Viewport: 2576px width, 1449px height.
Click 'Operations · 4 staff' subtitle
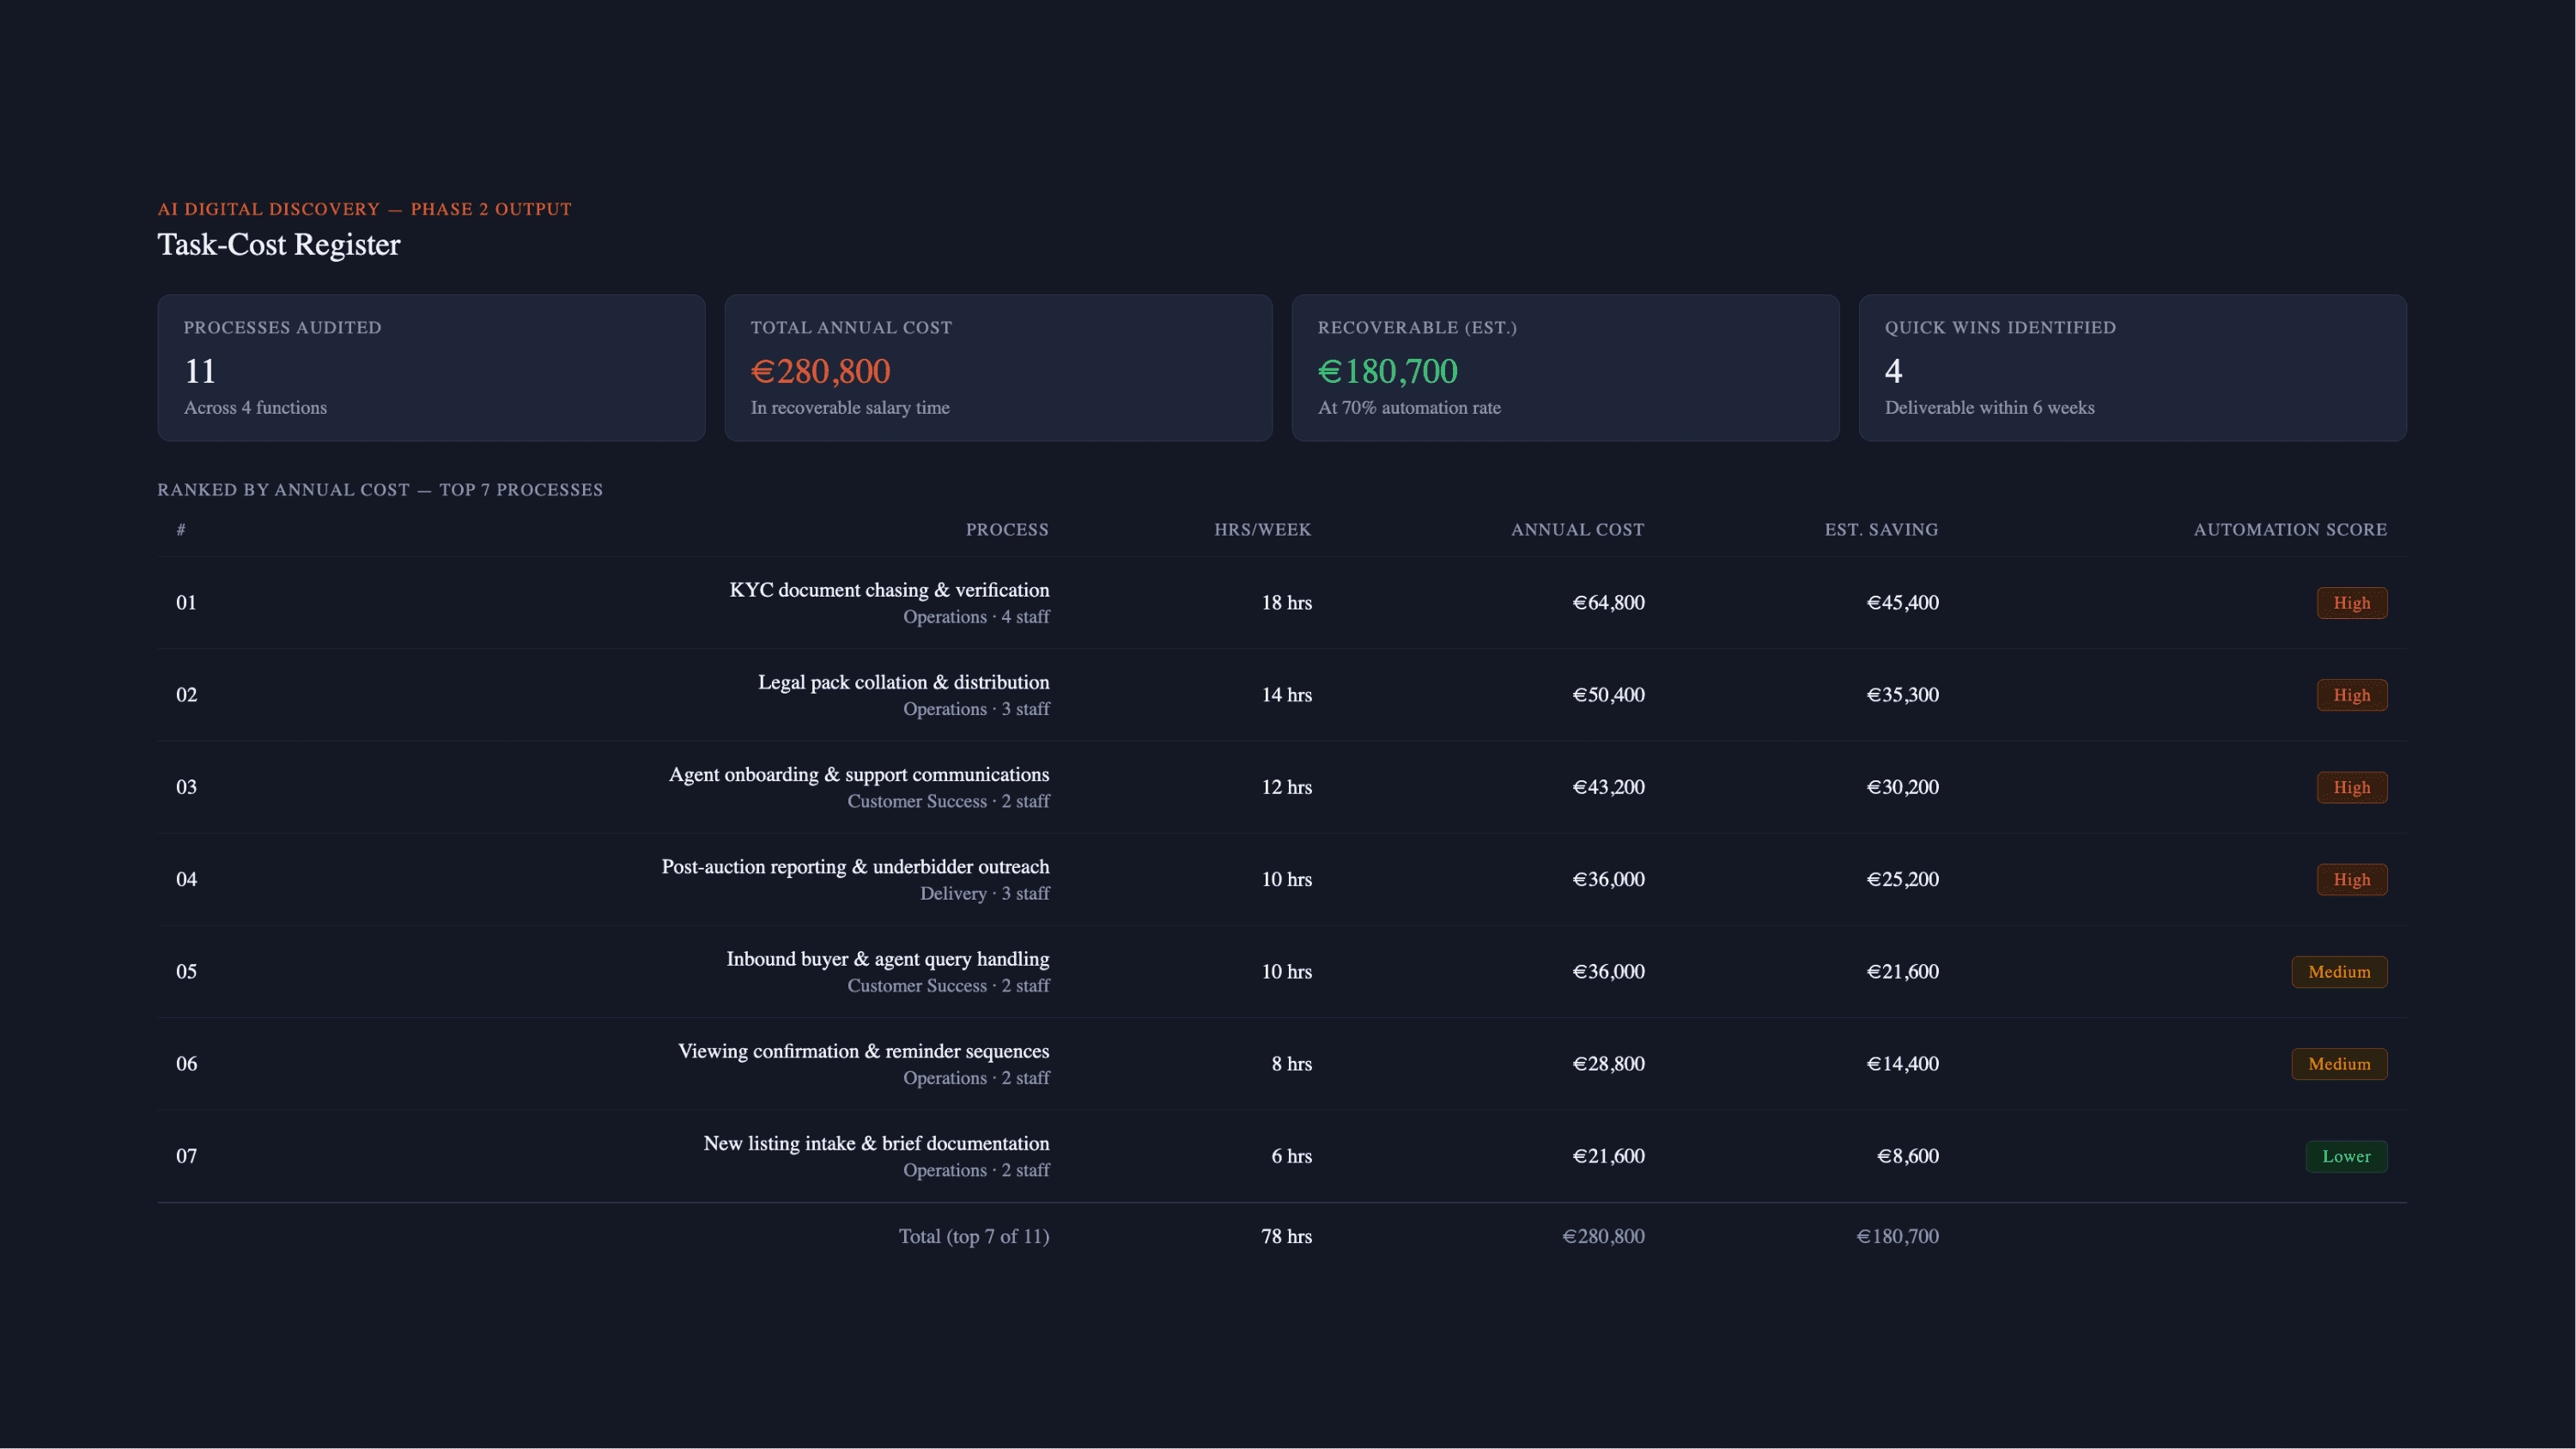point(976,616)
